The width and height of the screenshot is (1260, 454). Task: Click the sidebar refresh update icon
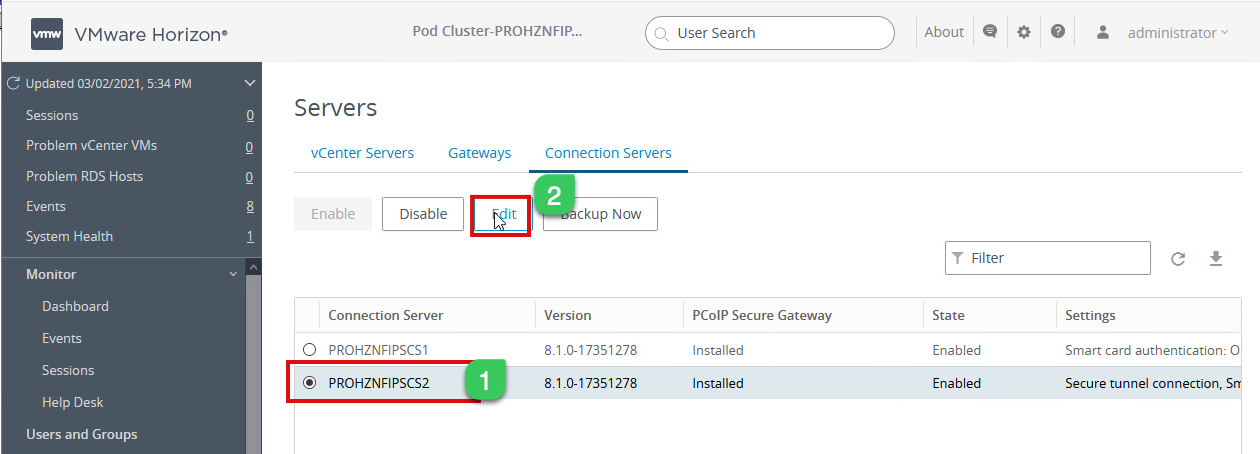[14, 84]
